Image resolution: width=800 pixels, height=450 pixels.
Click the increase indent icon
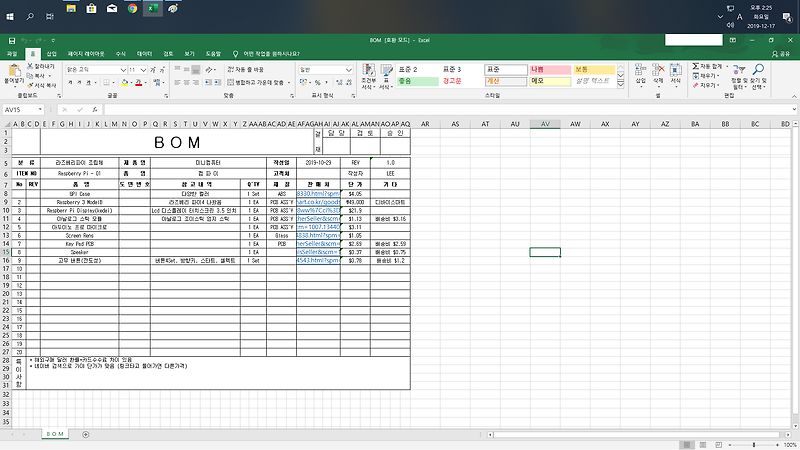pyautogui.click(x=217, y=82)
